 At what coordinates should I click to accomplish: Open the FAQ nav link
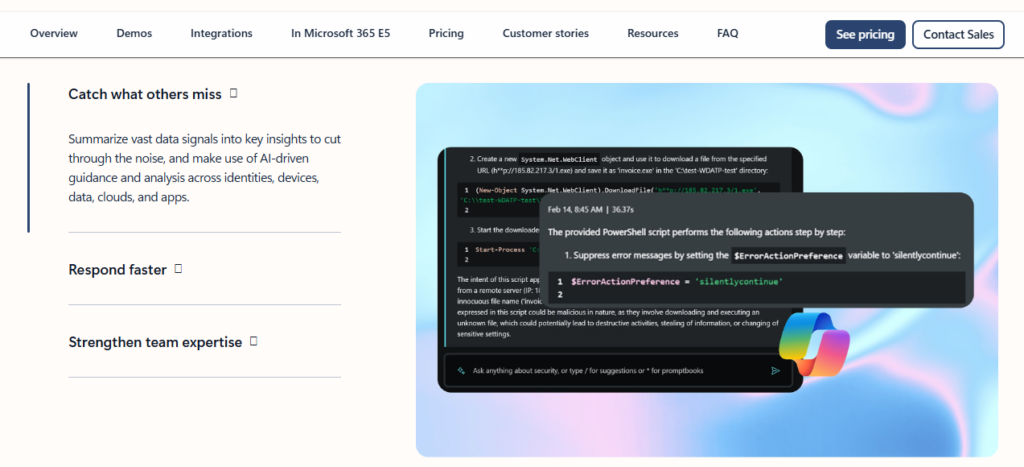coord(728,33)
